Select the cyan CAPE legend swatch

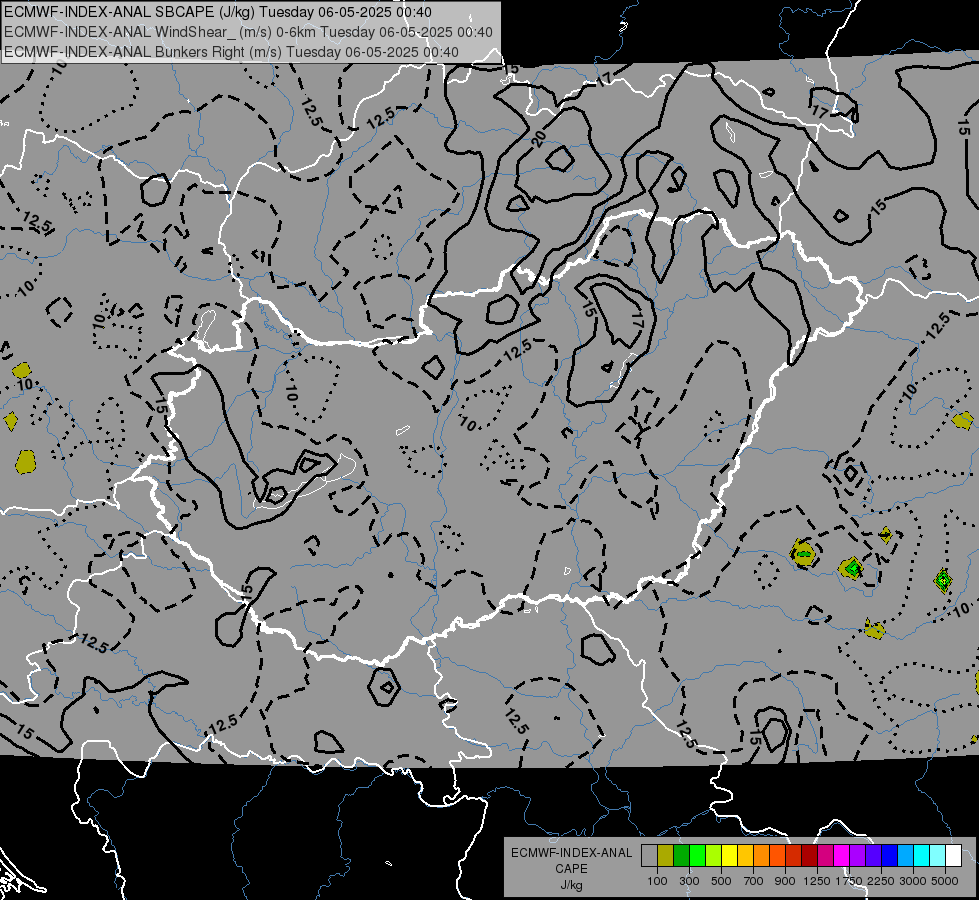point(922,855)
